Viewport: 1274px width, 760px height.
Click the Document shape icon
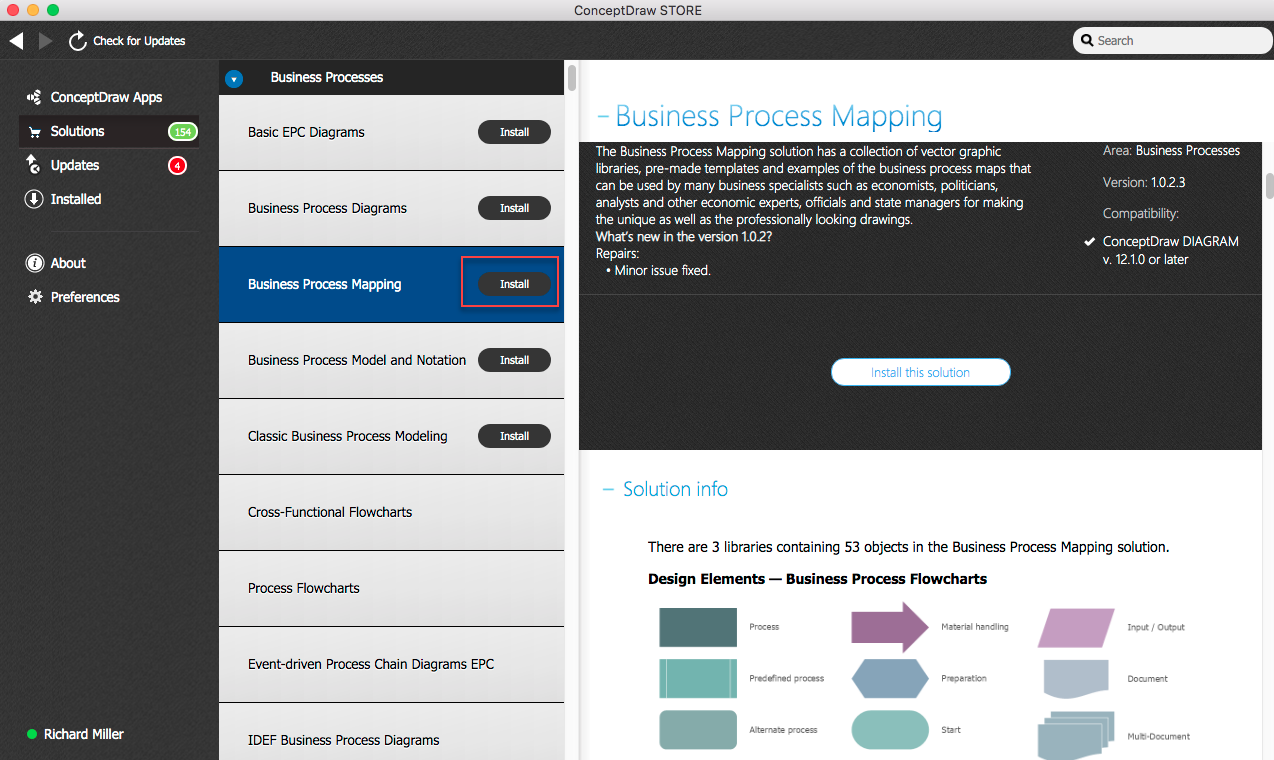coord(1076,678)
